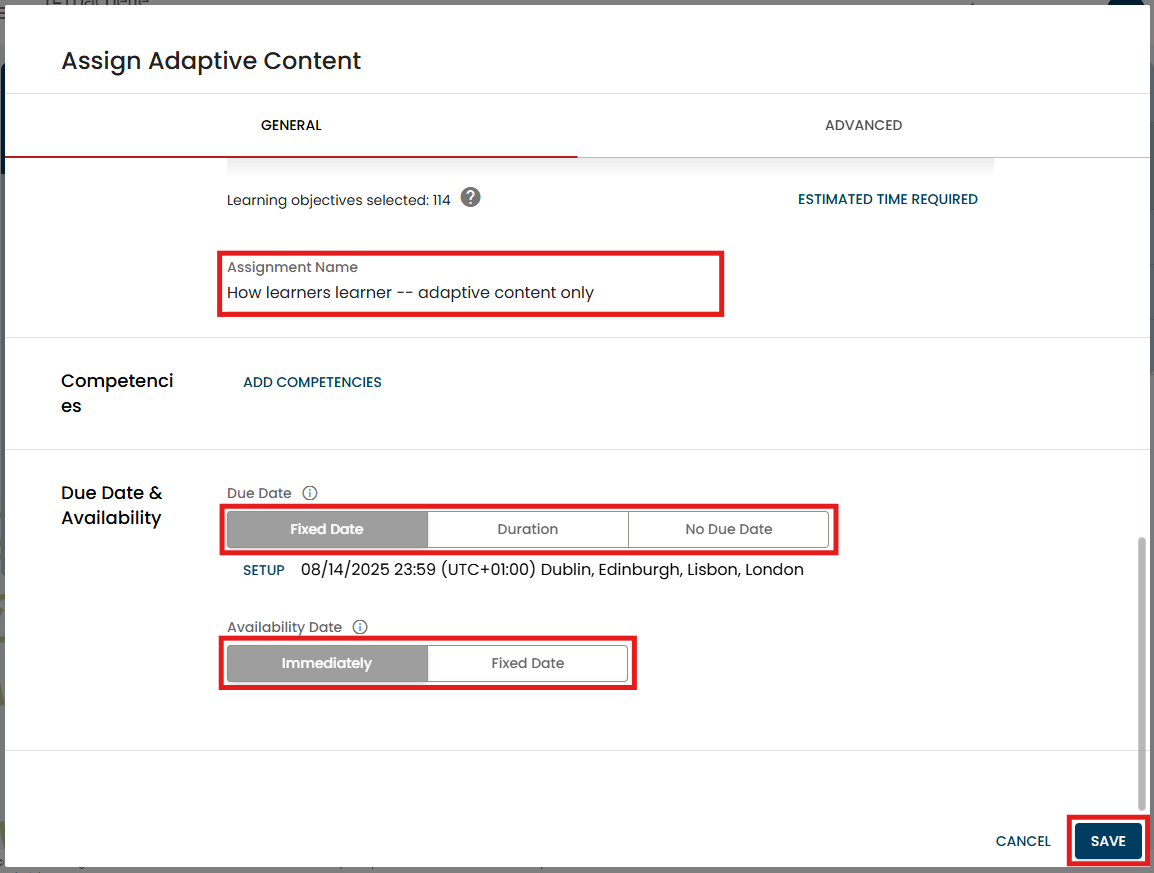The width and height of the screenshot is (1154, 873).
Task: Click the Availability Date info icon
Action: tap(360, 627)
